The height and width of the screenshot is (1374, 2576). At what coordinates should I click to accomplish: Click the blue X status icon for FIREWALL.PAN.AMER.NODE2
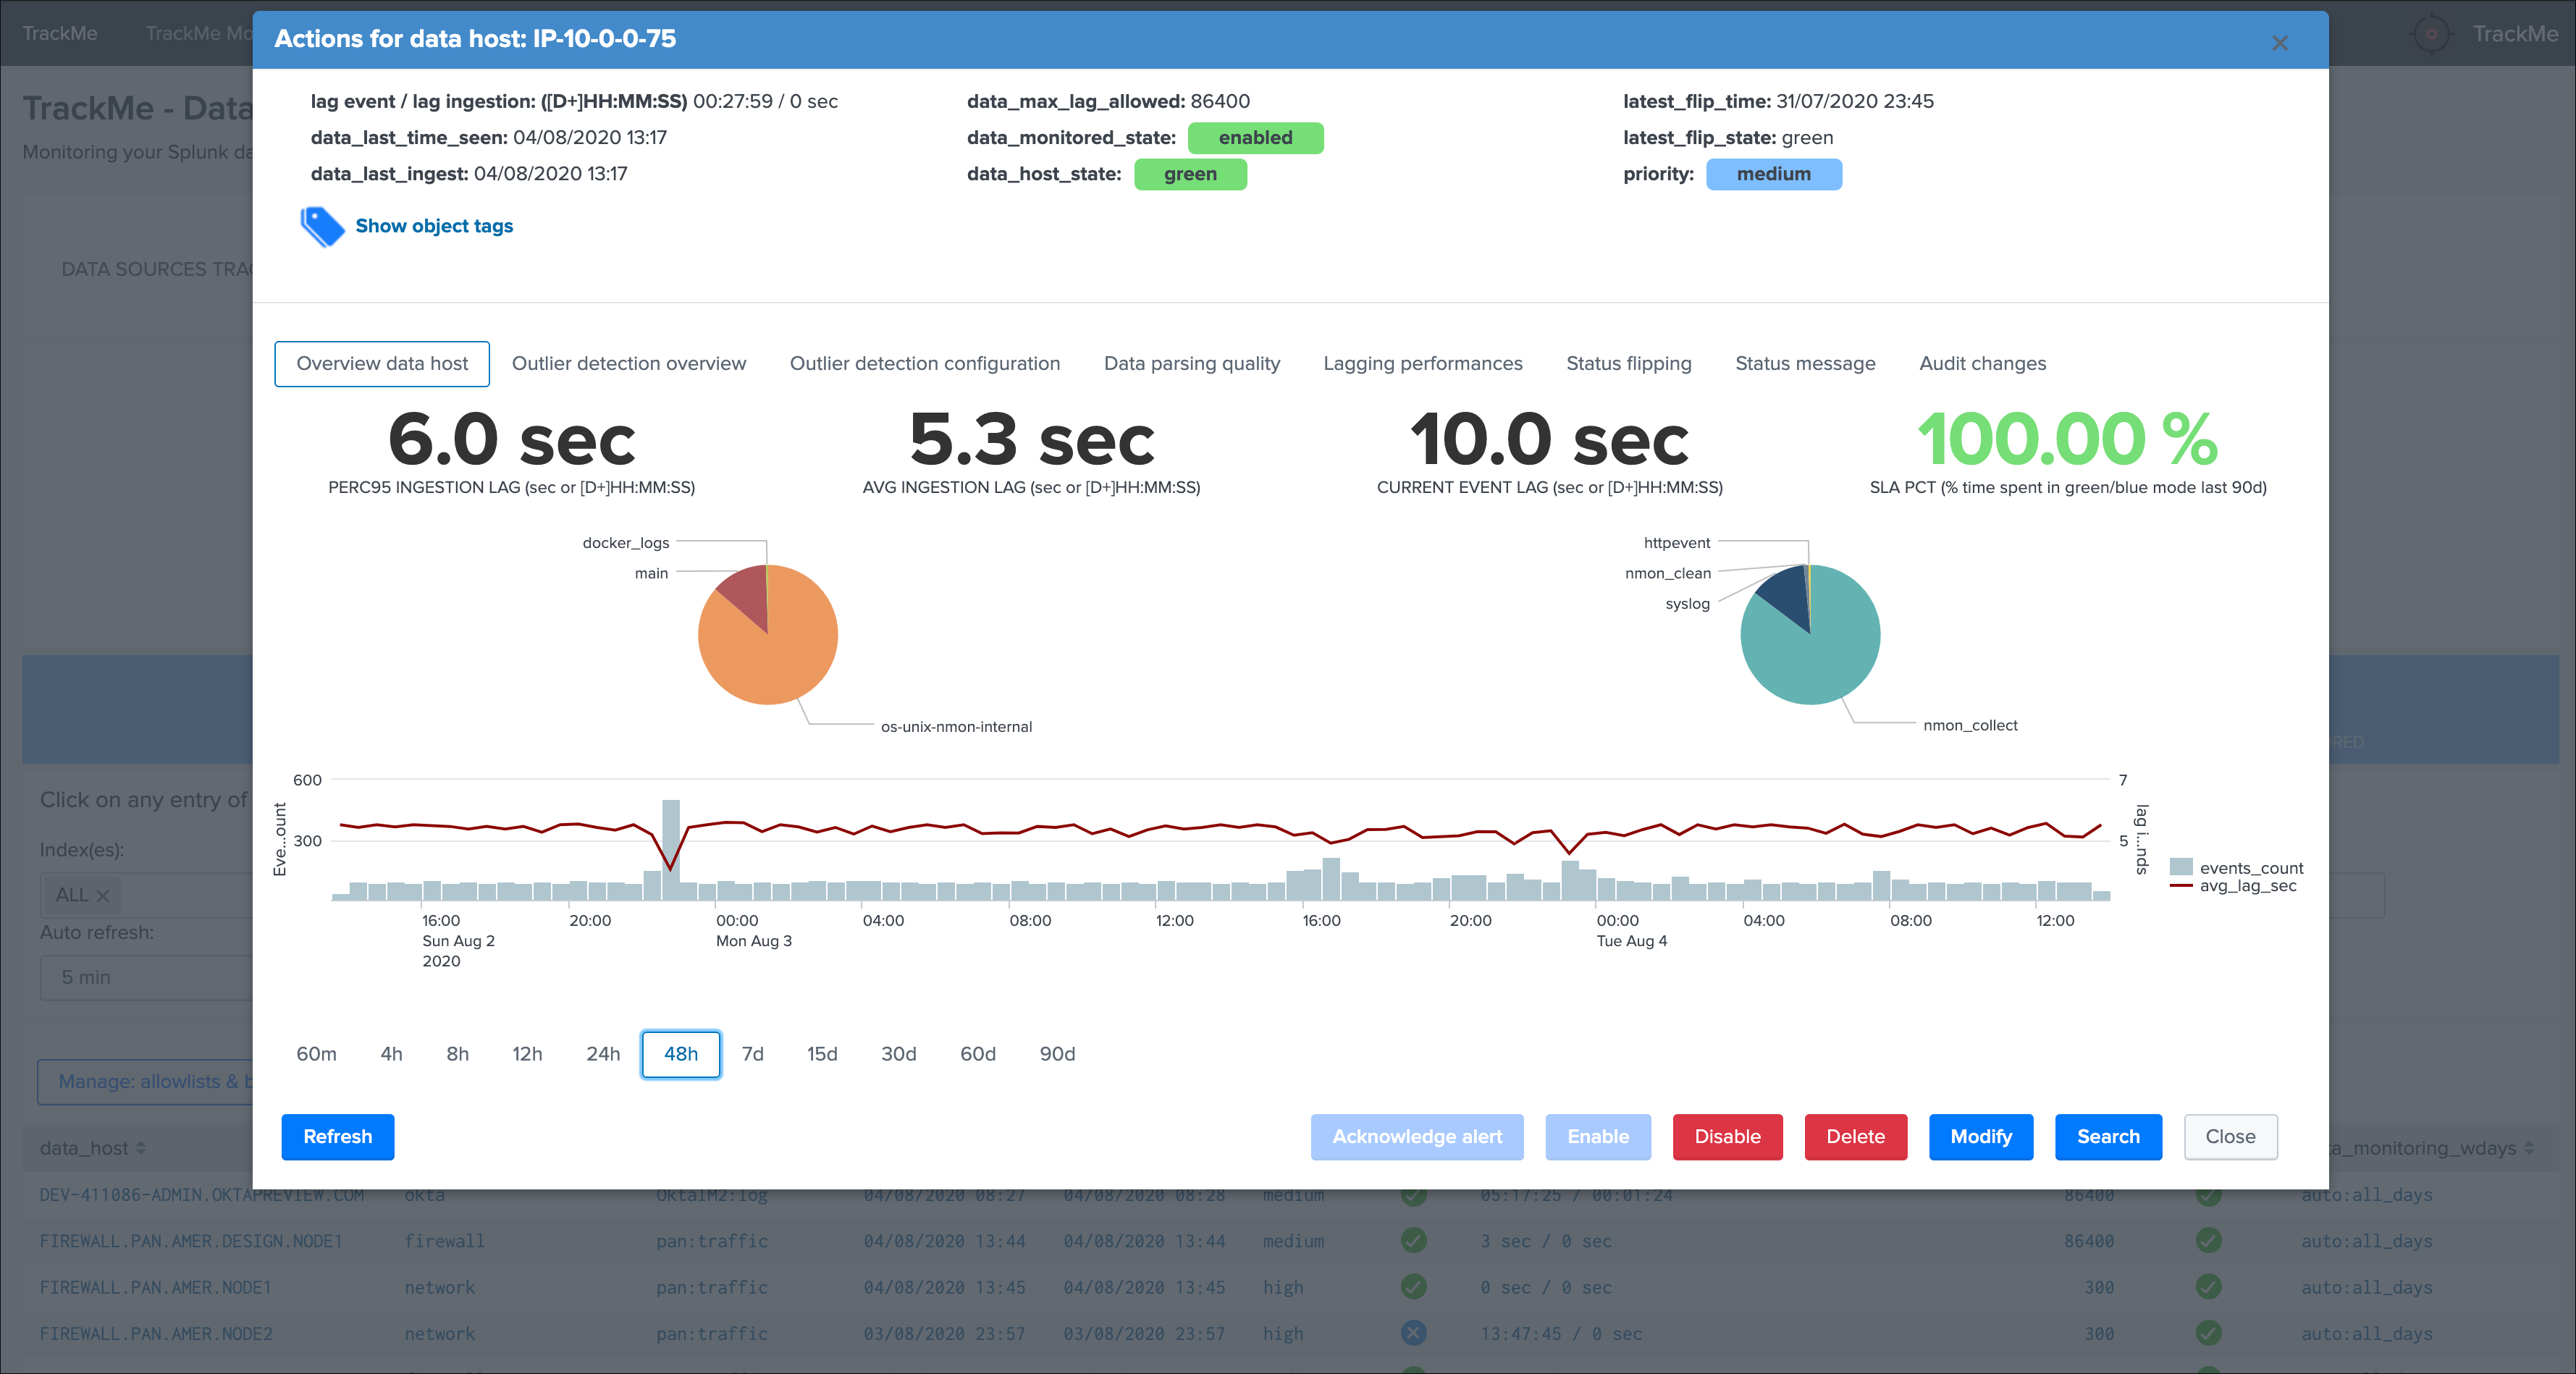coord(1413,1333)
